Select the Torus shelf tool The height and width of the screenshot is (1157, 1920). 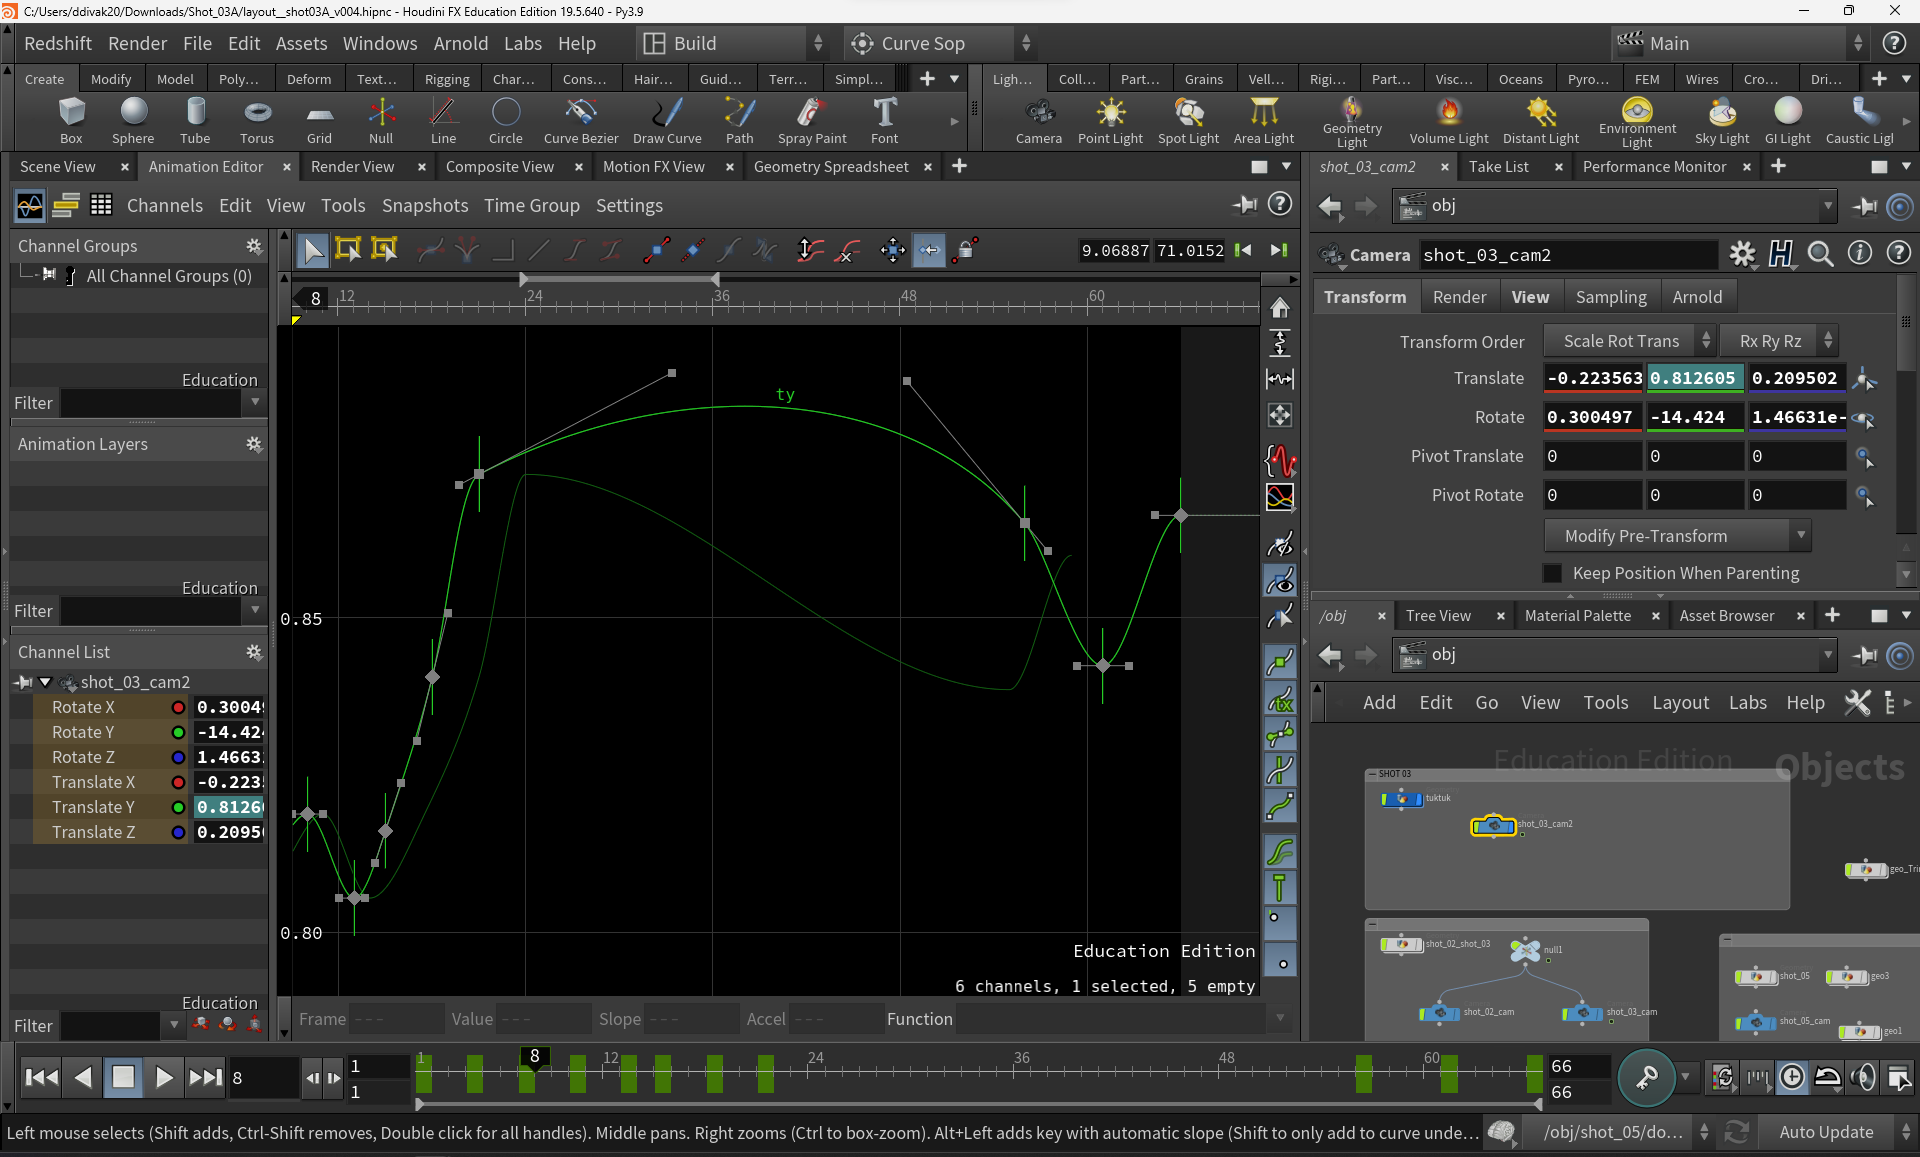click(x=257, y=120)
